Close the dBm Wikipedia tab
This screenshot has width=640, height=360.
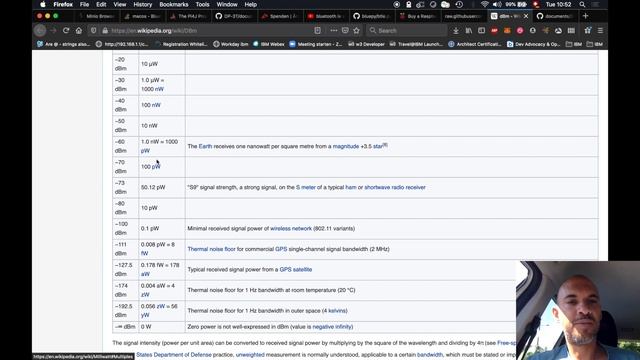(x=526, y=16)
